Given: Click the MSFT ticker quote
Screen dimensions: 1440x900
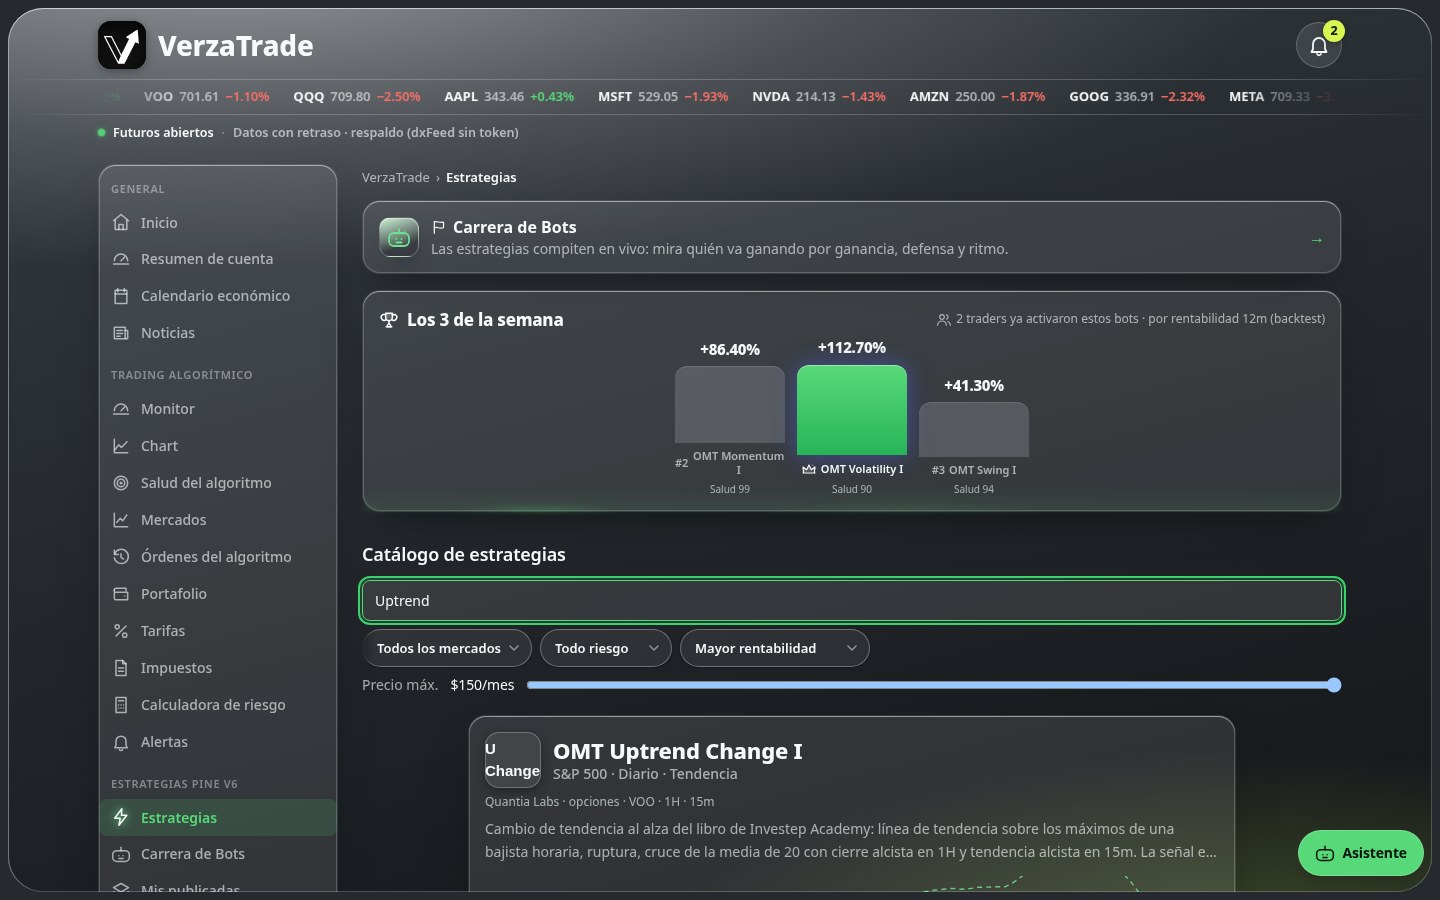Looking at the screenshot, I should point(663,97).
